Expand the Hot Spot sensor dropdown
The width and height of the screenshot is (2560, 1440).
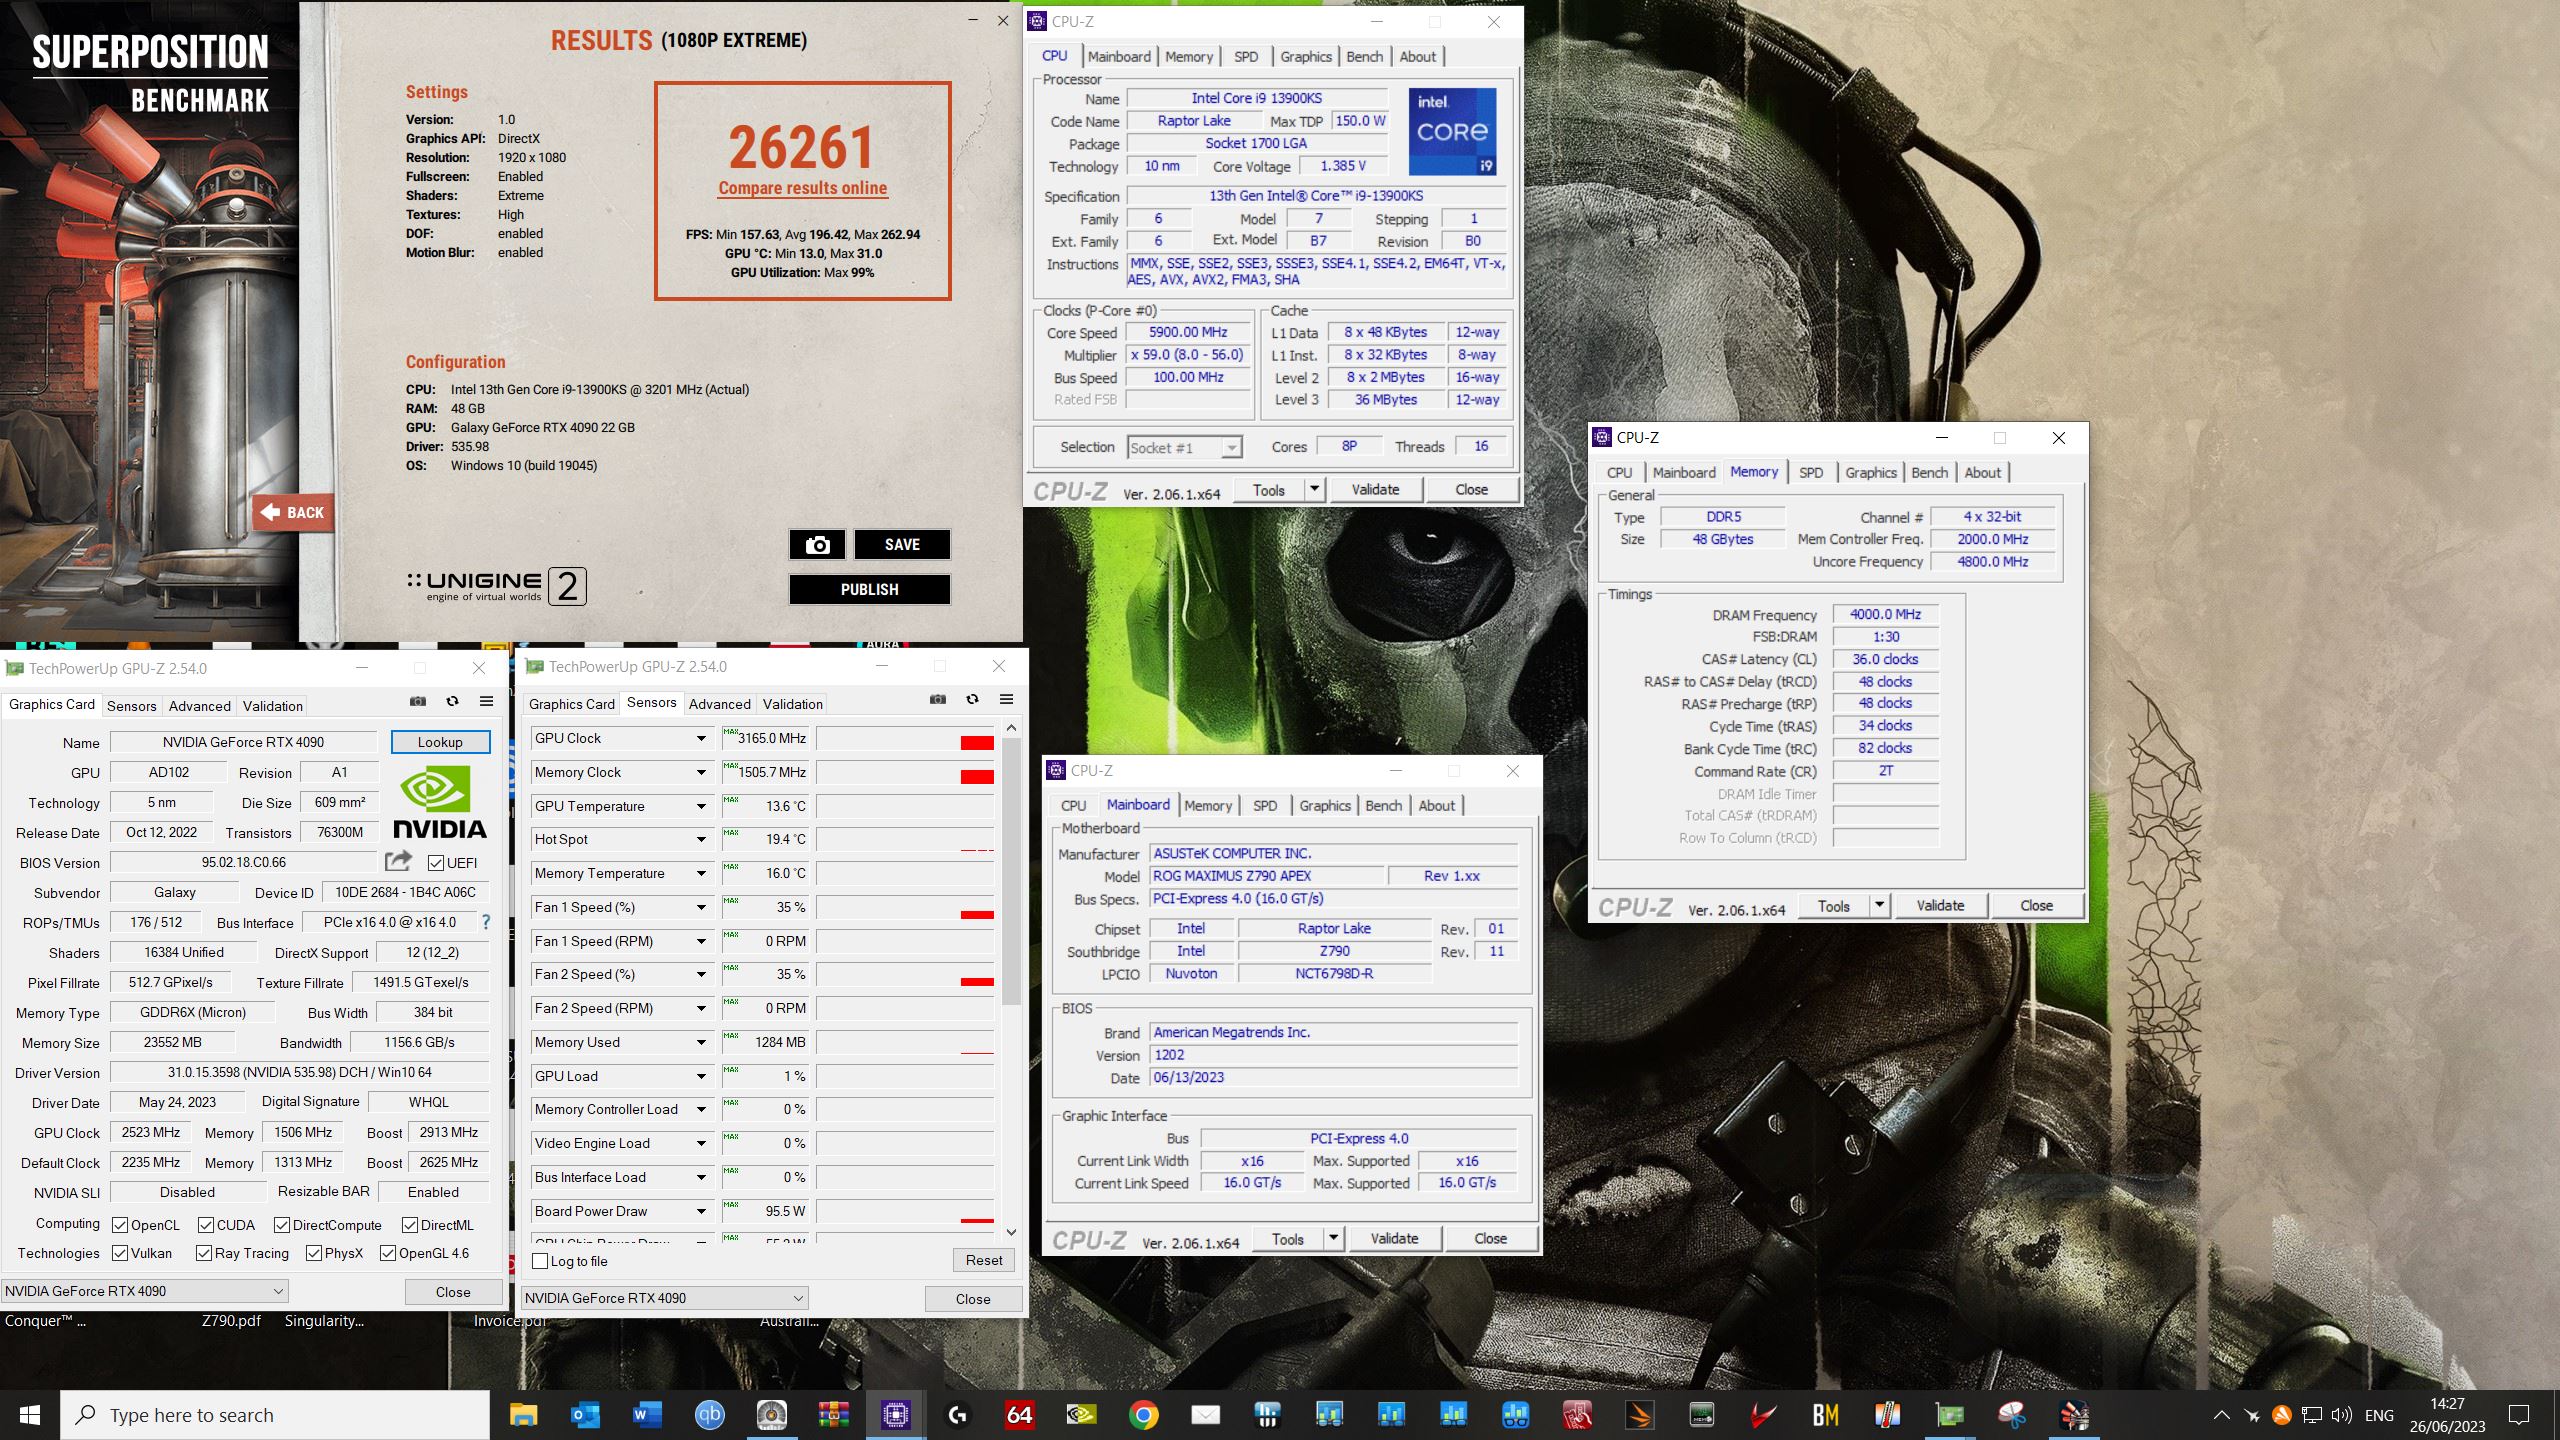[701, 840]
